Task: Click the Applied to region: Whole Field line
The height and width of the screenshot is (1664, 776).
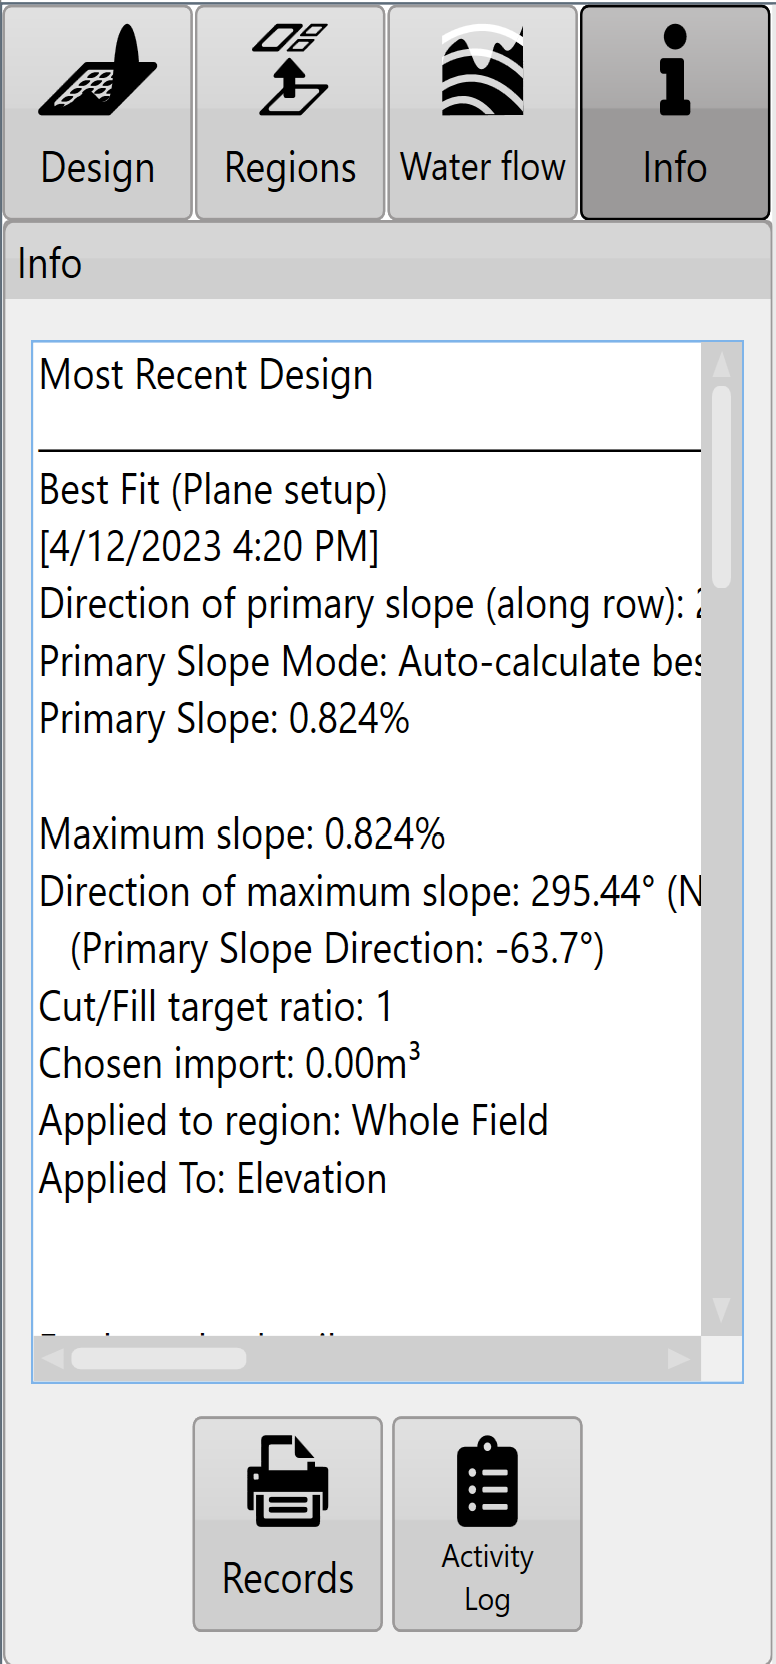Action: (x=294, y=1121)
